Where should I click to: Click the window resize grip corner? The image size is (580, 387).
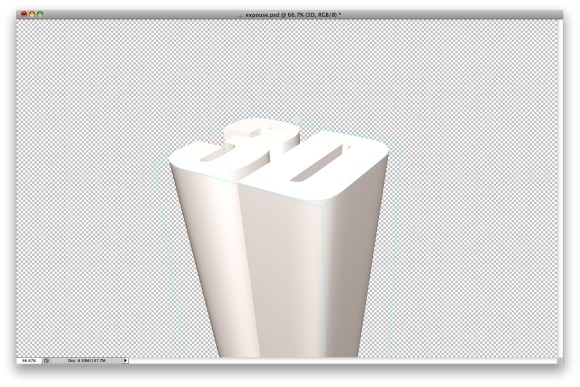560,360
